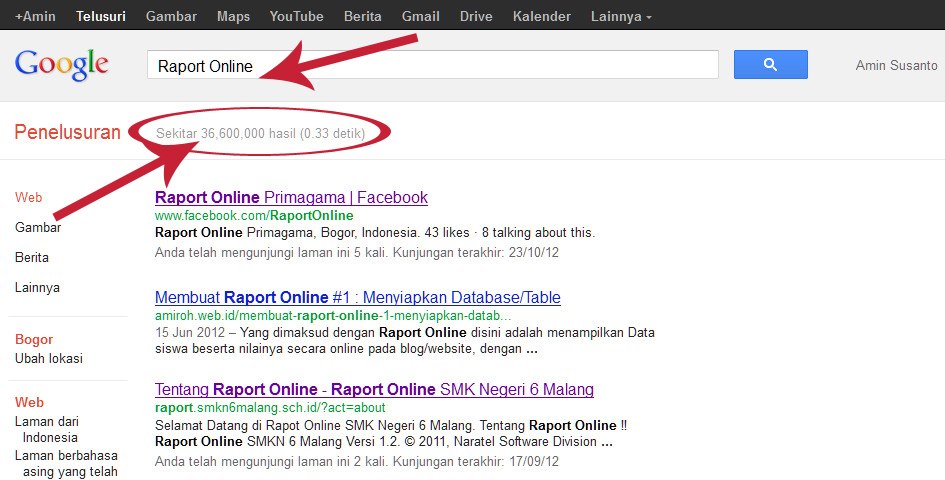The width and height of the screenshot is (945, 480).
Task: Open Berita in the top black bar
Action: click(x=363, y=16)
